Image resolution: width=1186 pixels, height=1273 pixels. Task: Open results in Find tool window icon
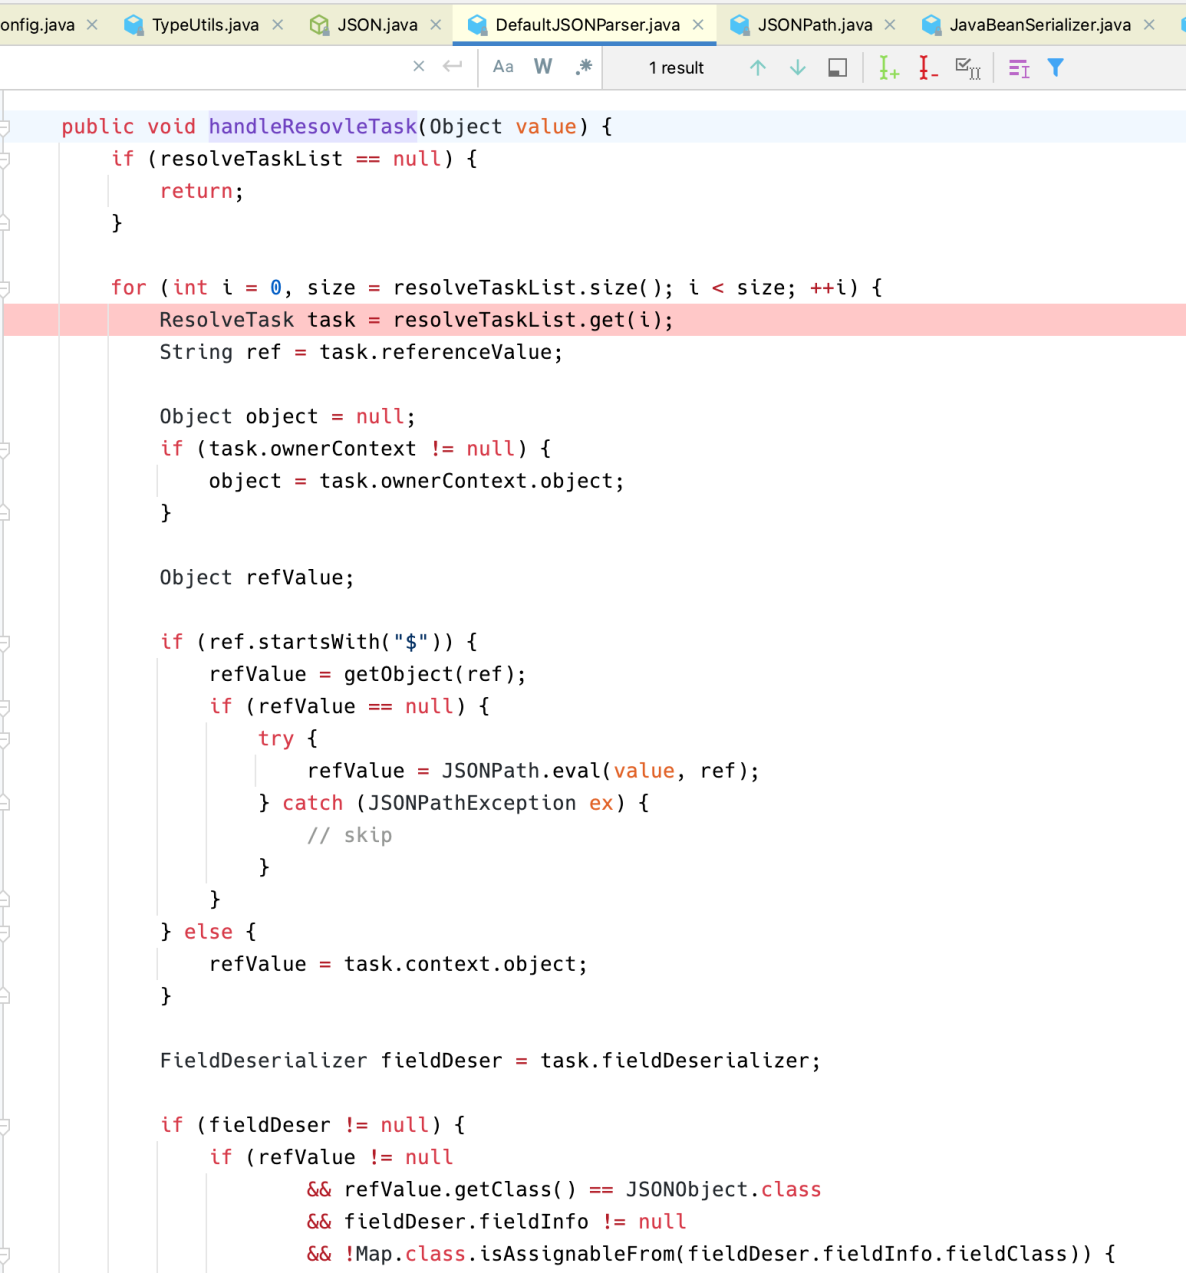(x=838, y=67)
